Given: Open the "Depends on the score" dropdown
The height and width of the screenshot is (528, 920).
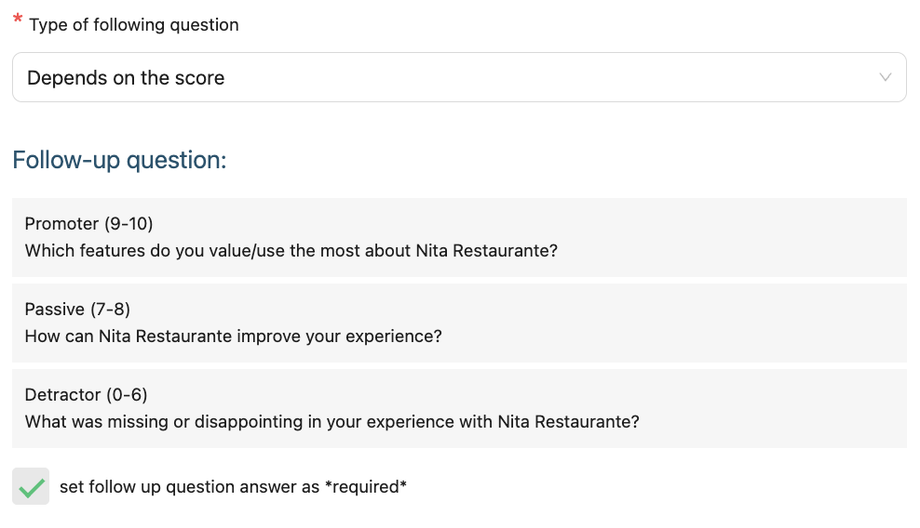Looking at the screenshot, I should [459, 77].
